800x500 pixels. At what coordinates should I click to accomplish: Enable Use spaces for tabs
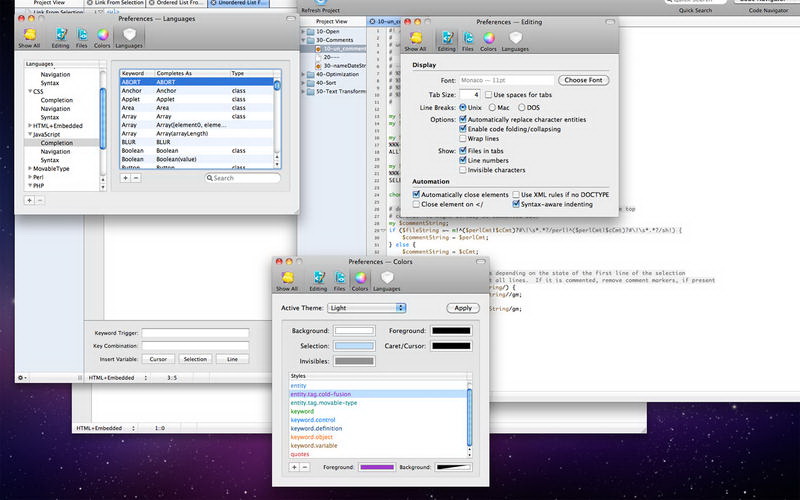[x=489, y=93]
